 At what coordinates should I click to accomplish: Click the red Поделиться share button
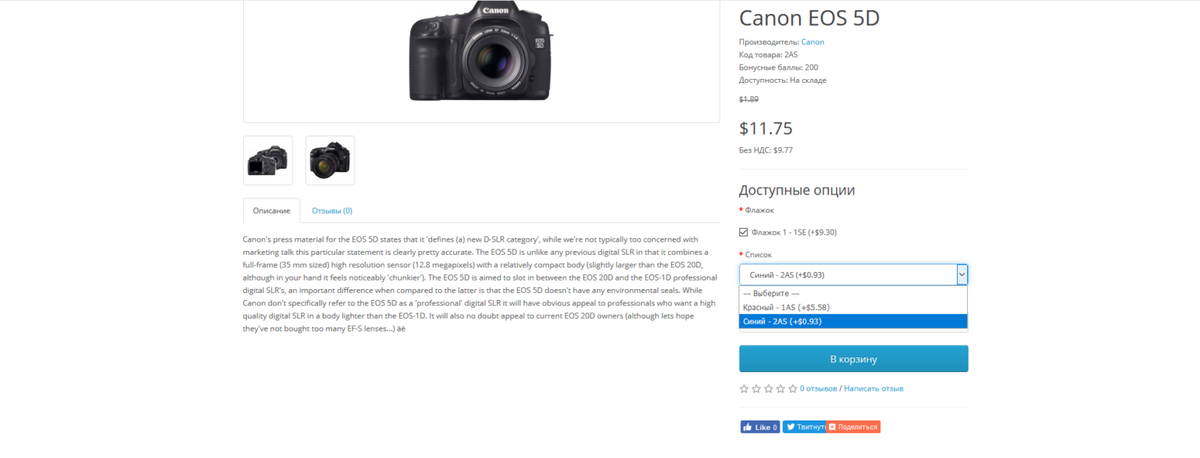[853, 427]
